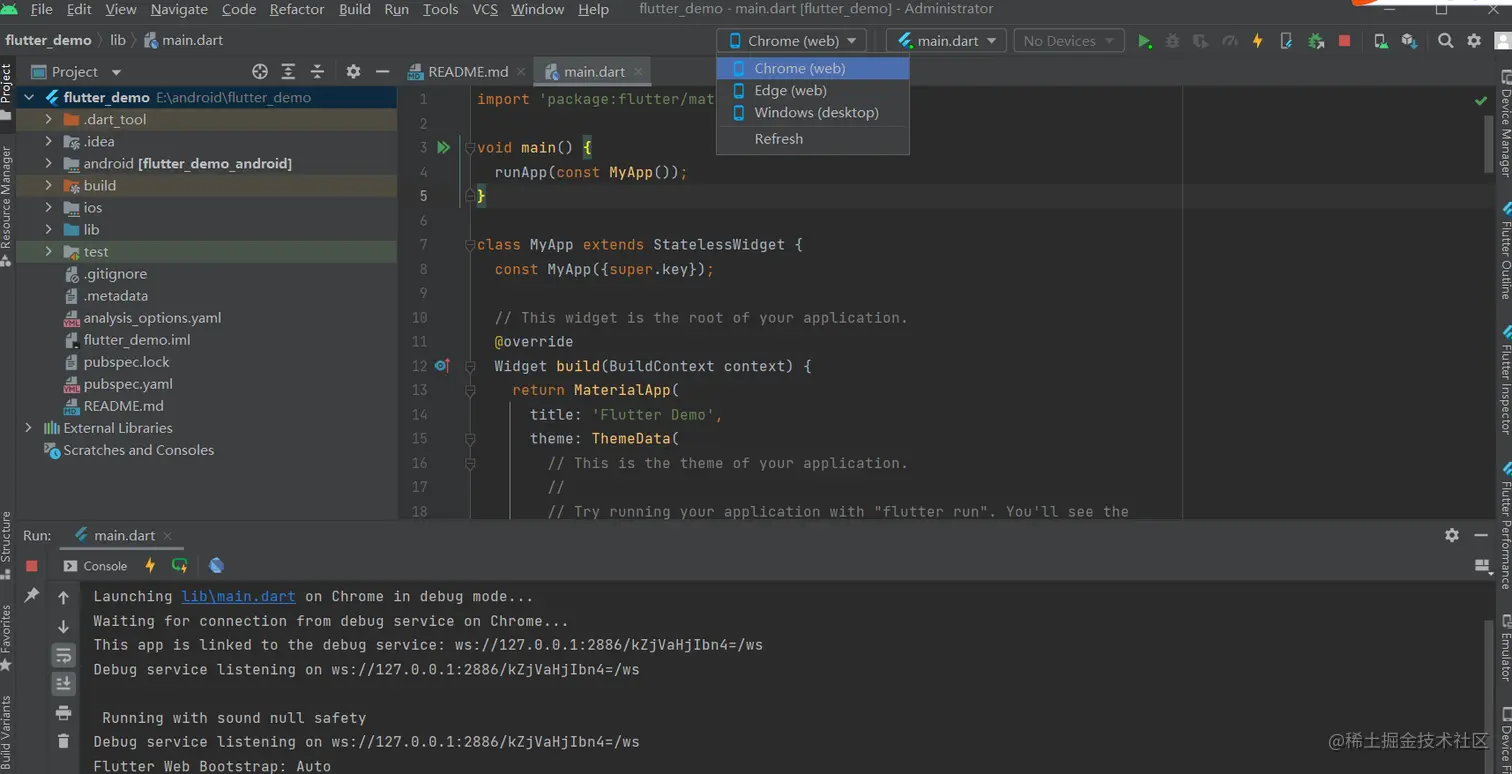Viewport: 1512px width, 774px height.
Task: Open the Flutter Outline side panel
Action: point(1504,251)
